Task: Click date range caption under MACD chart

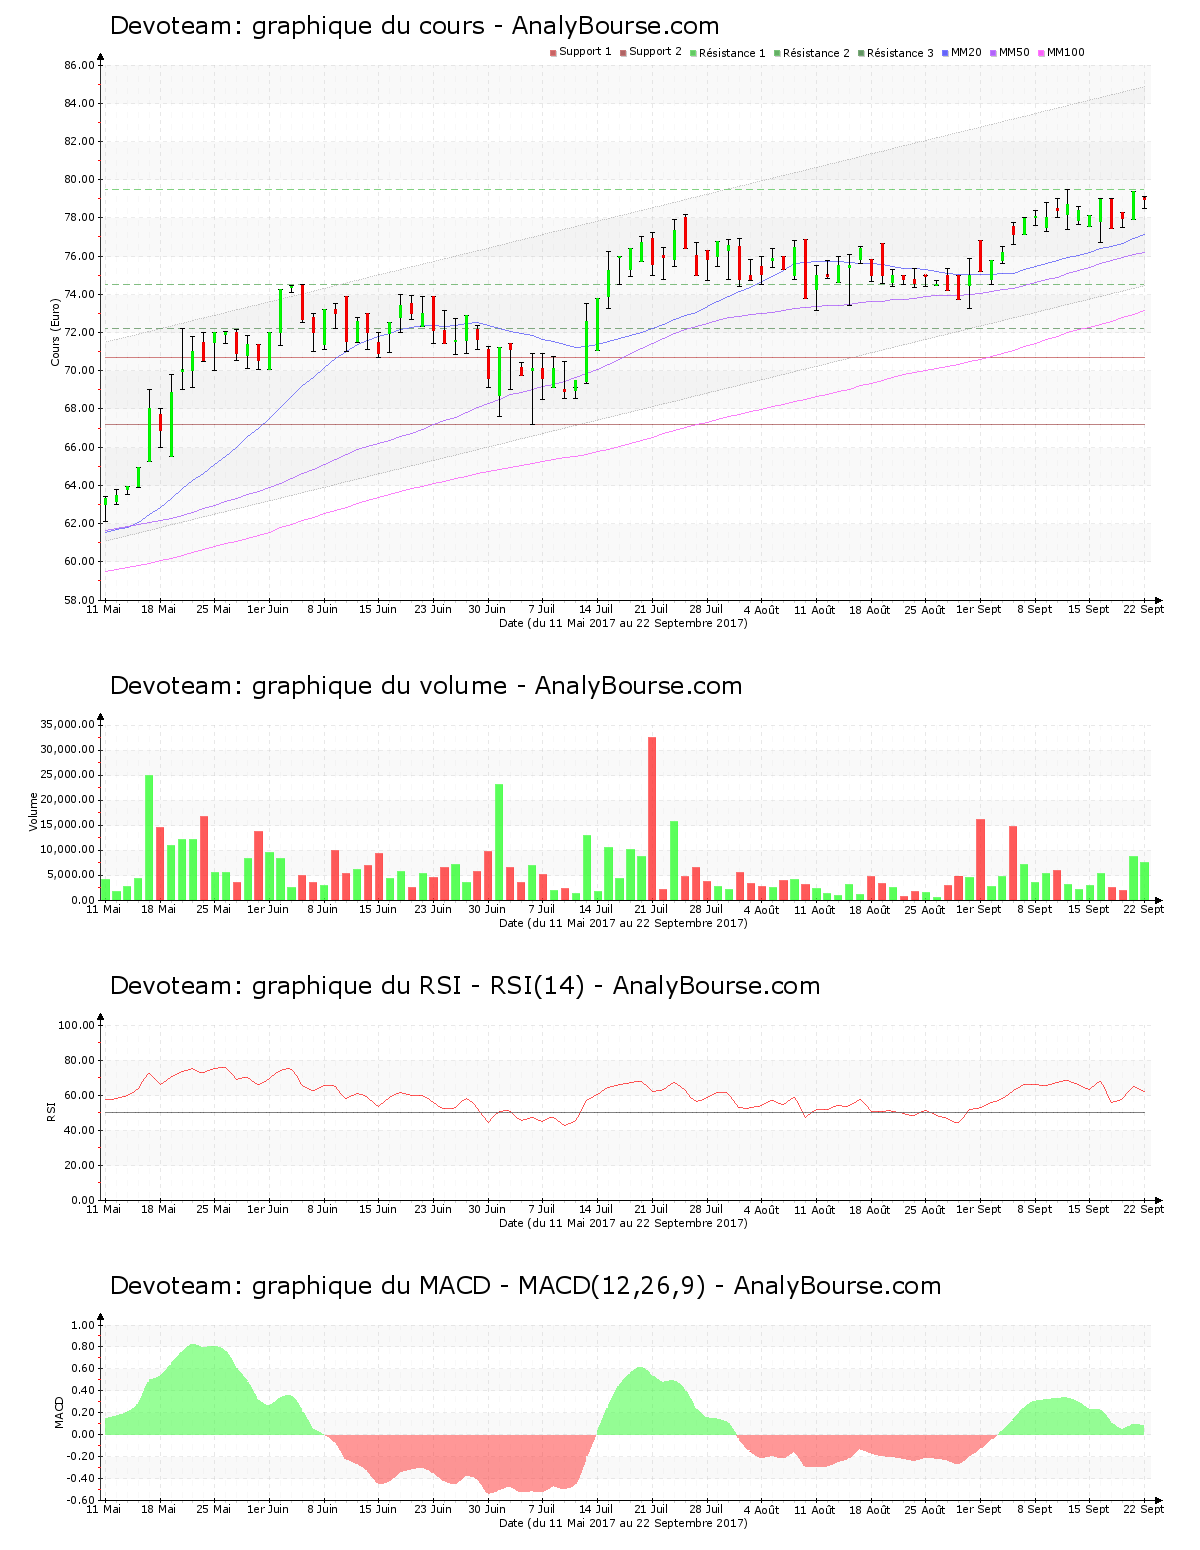Action: pyautogui.click(x=623, y=1523)
